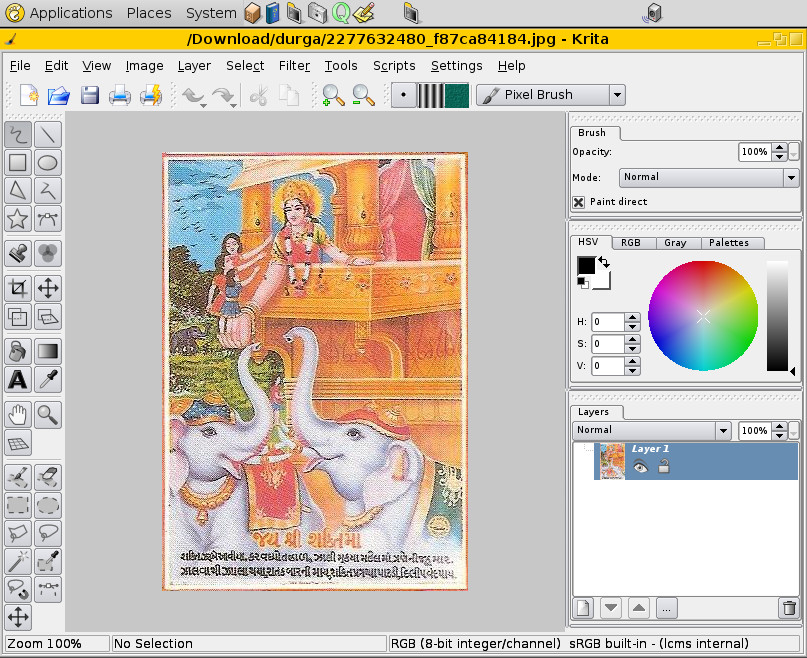This screenshot has height=658, width=807.
Task: Select the gradient tool
Action: point(48,352)
